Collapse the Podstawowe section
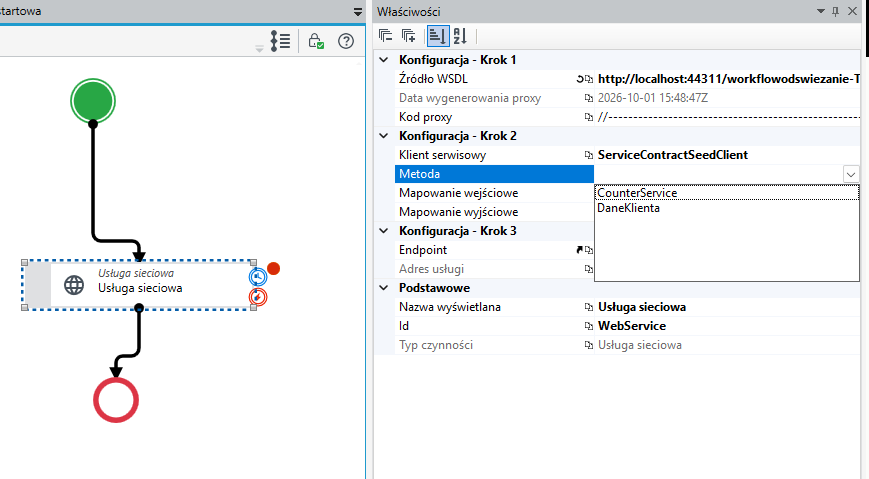Image resolution: width=869 pixels, height=479 pixels. point(384,288)
